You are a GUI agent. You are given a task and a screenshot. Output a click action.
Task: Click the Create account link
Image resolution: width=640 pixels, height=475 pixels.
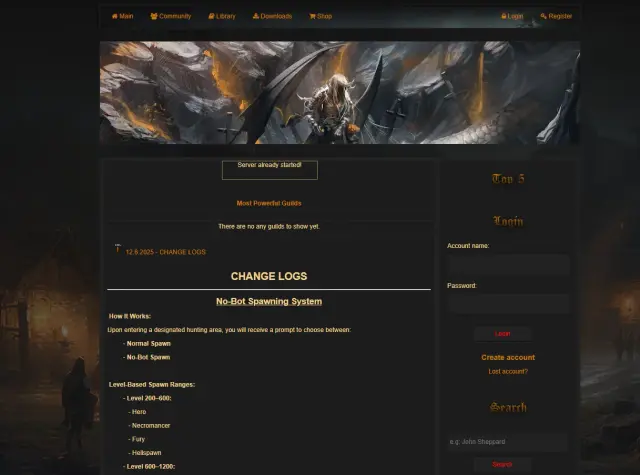508,357
